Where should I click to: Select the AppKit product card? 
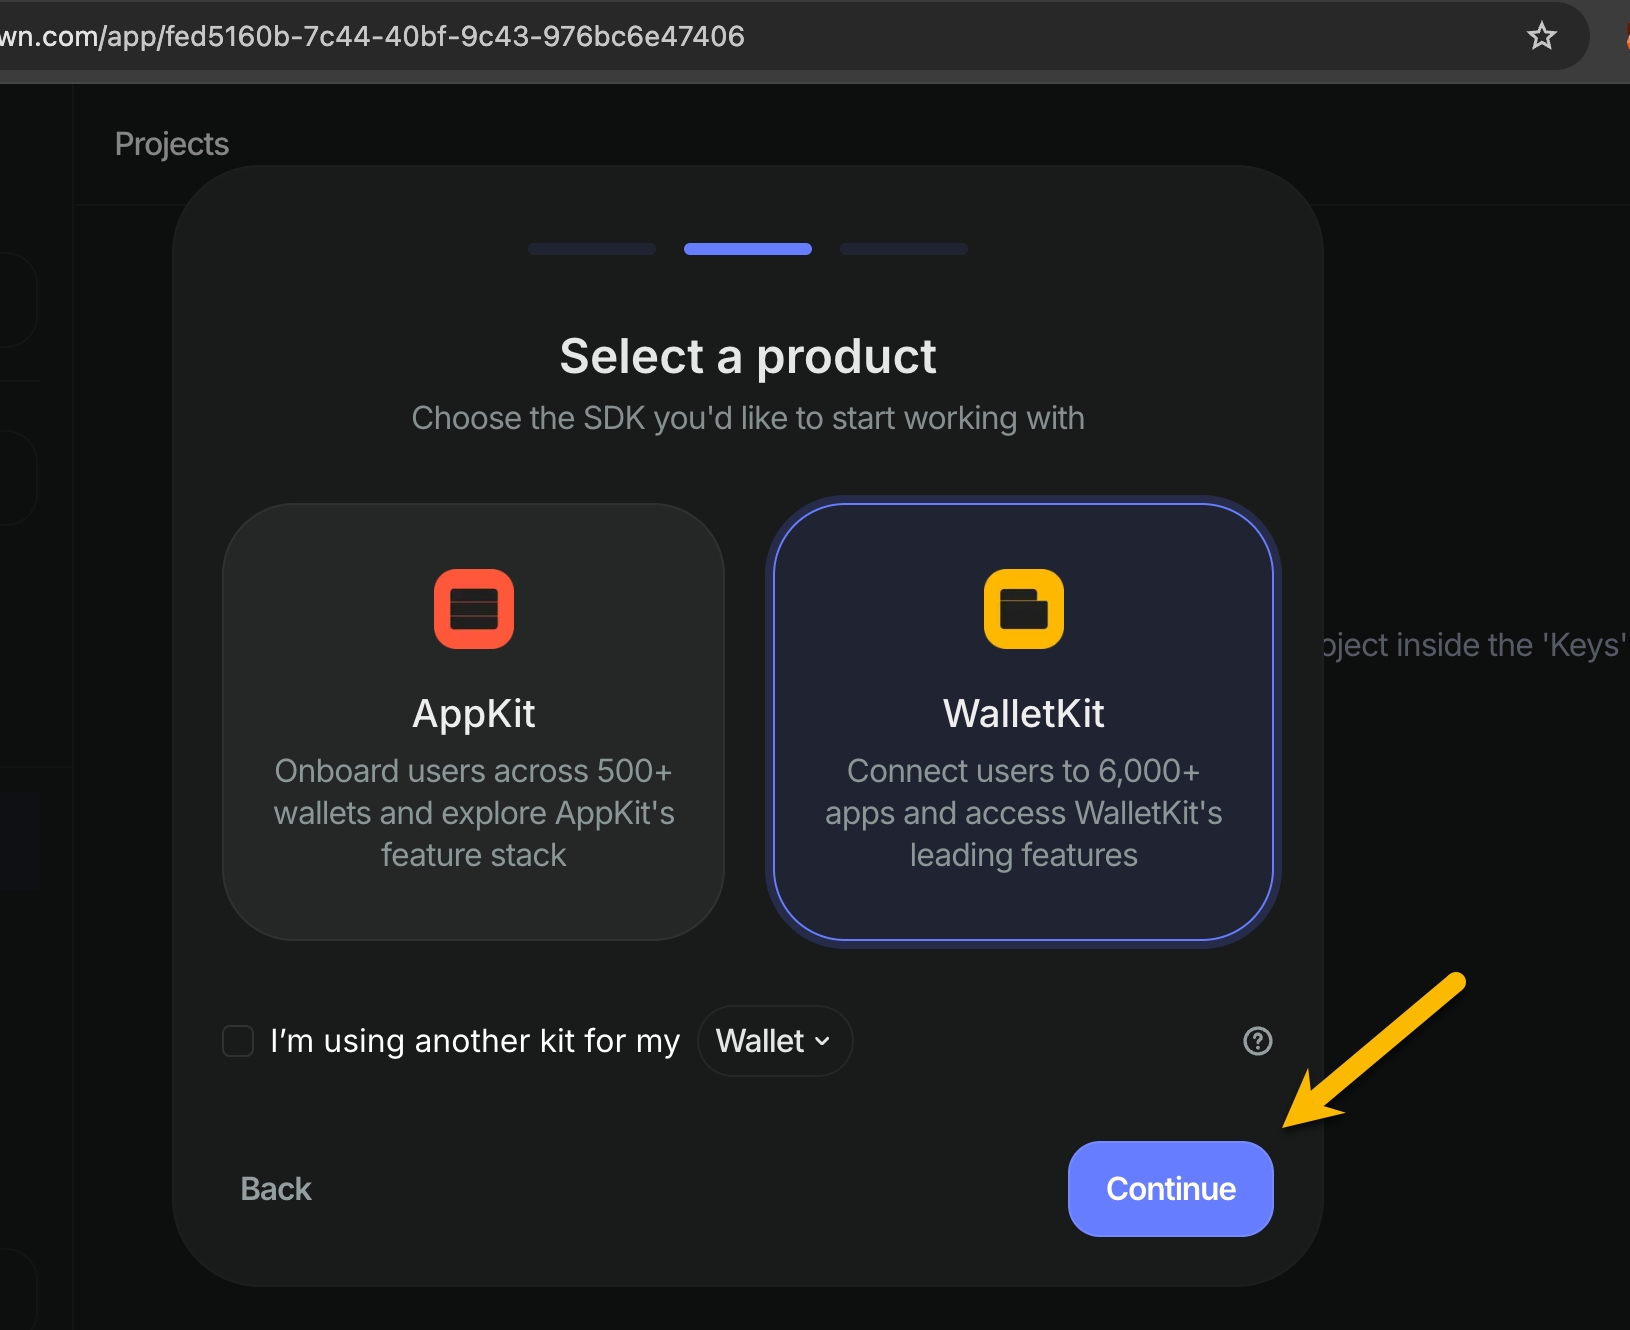click(x=473, y=721)
